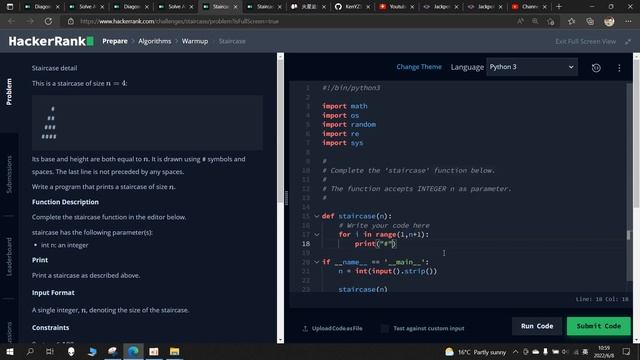Screen dimensions: 640x360
Task: Switch to the active Staircase browser tab
Action: point(220,7)
